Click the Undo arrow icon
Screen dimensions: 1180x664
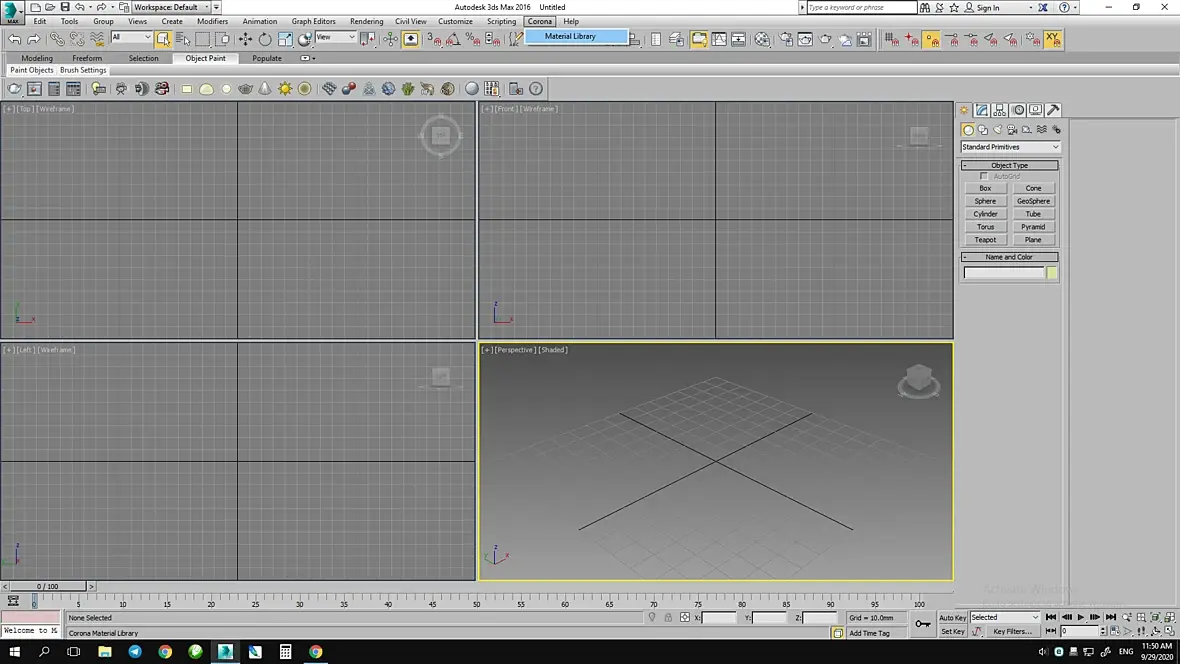click(x=14, y=39)
